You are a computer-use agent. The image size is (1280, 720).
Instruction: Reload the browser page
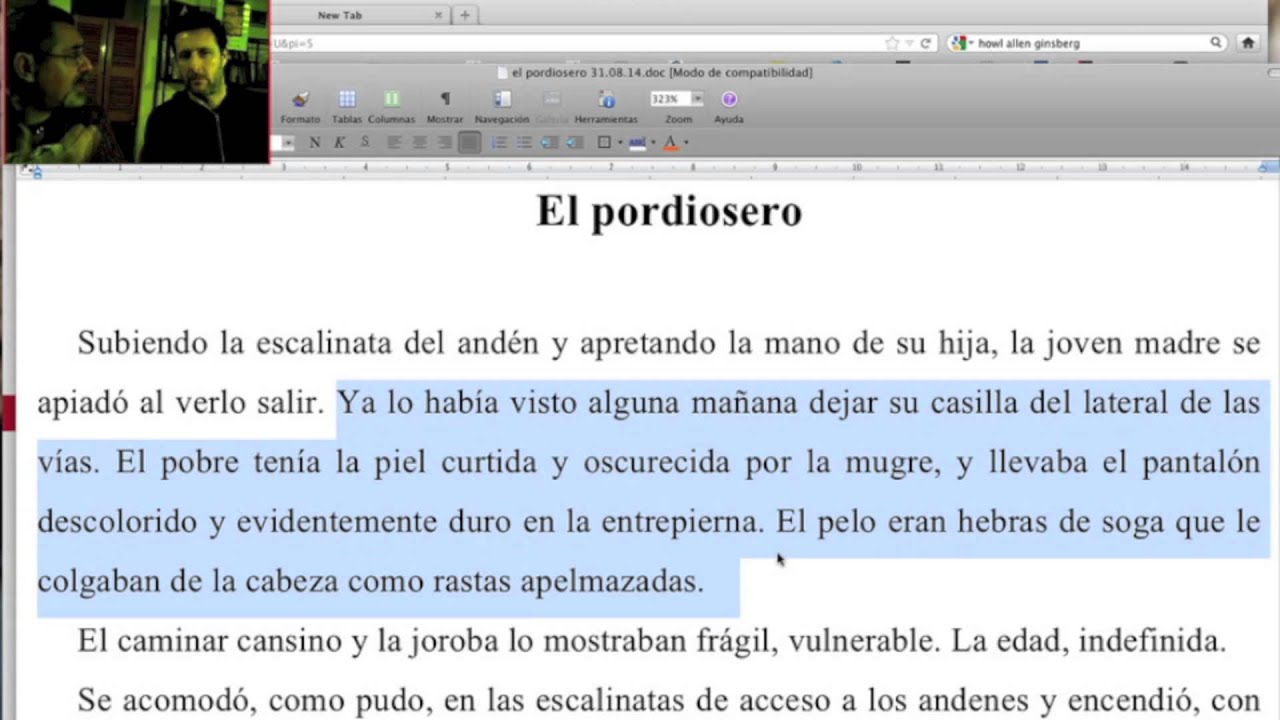tap(925, 44)
